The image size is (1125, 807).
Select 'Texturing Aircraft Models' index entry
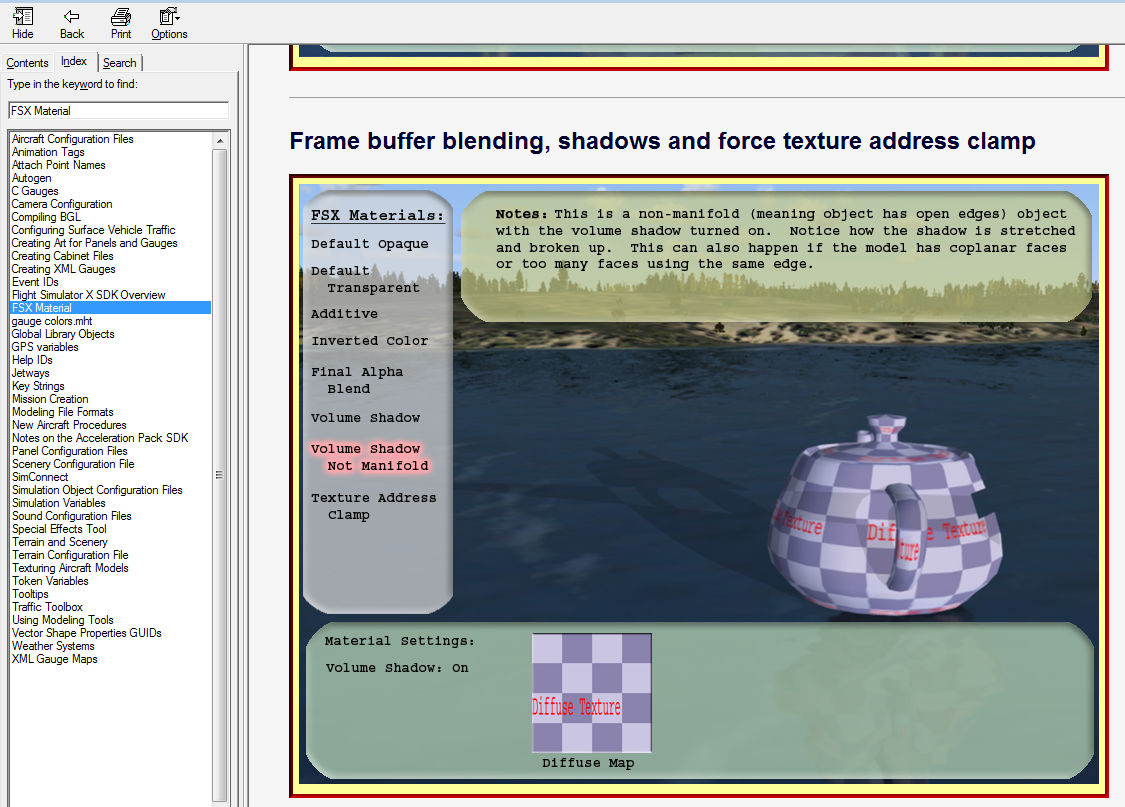[70, 568]
